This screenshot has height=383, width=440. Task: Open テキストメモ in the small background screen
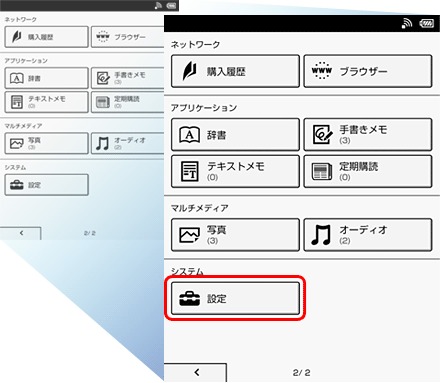coord(46,102)
